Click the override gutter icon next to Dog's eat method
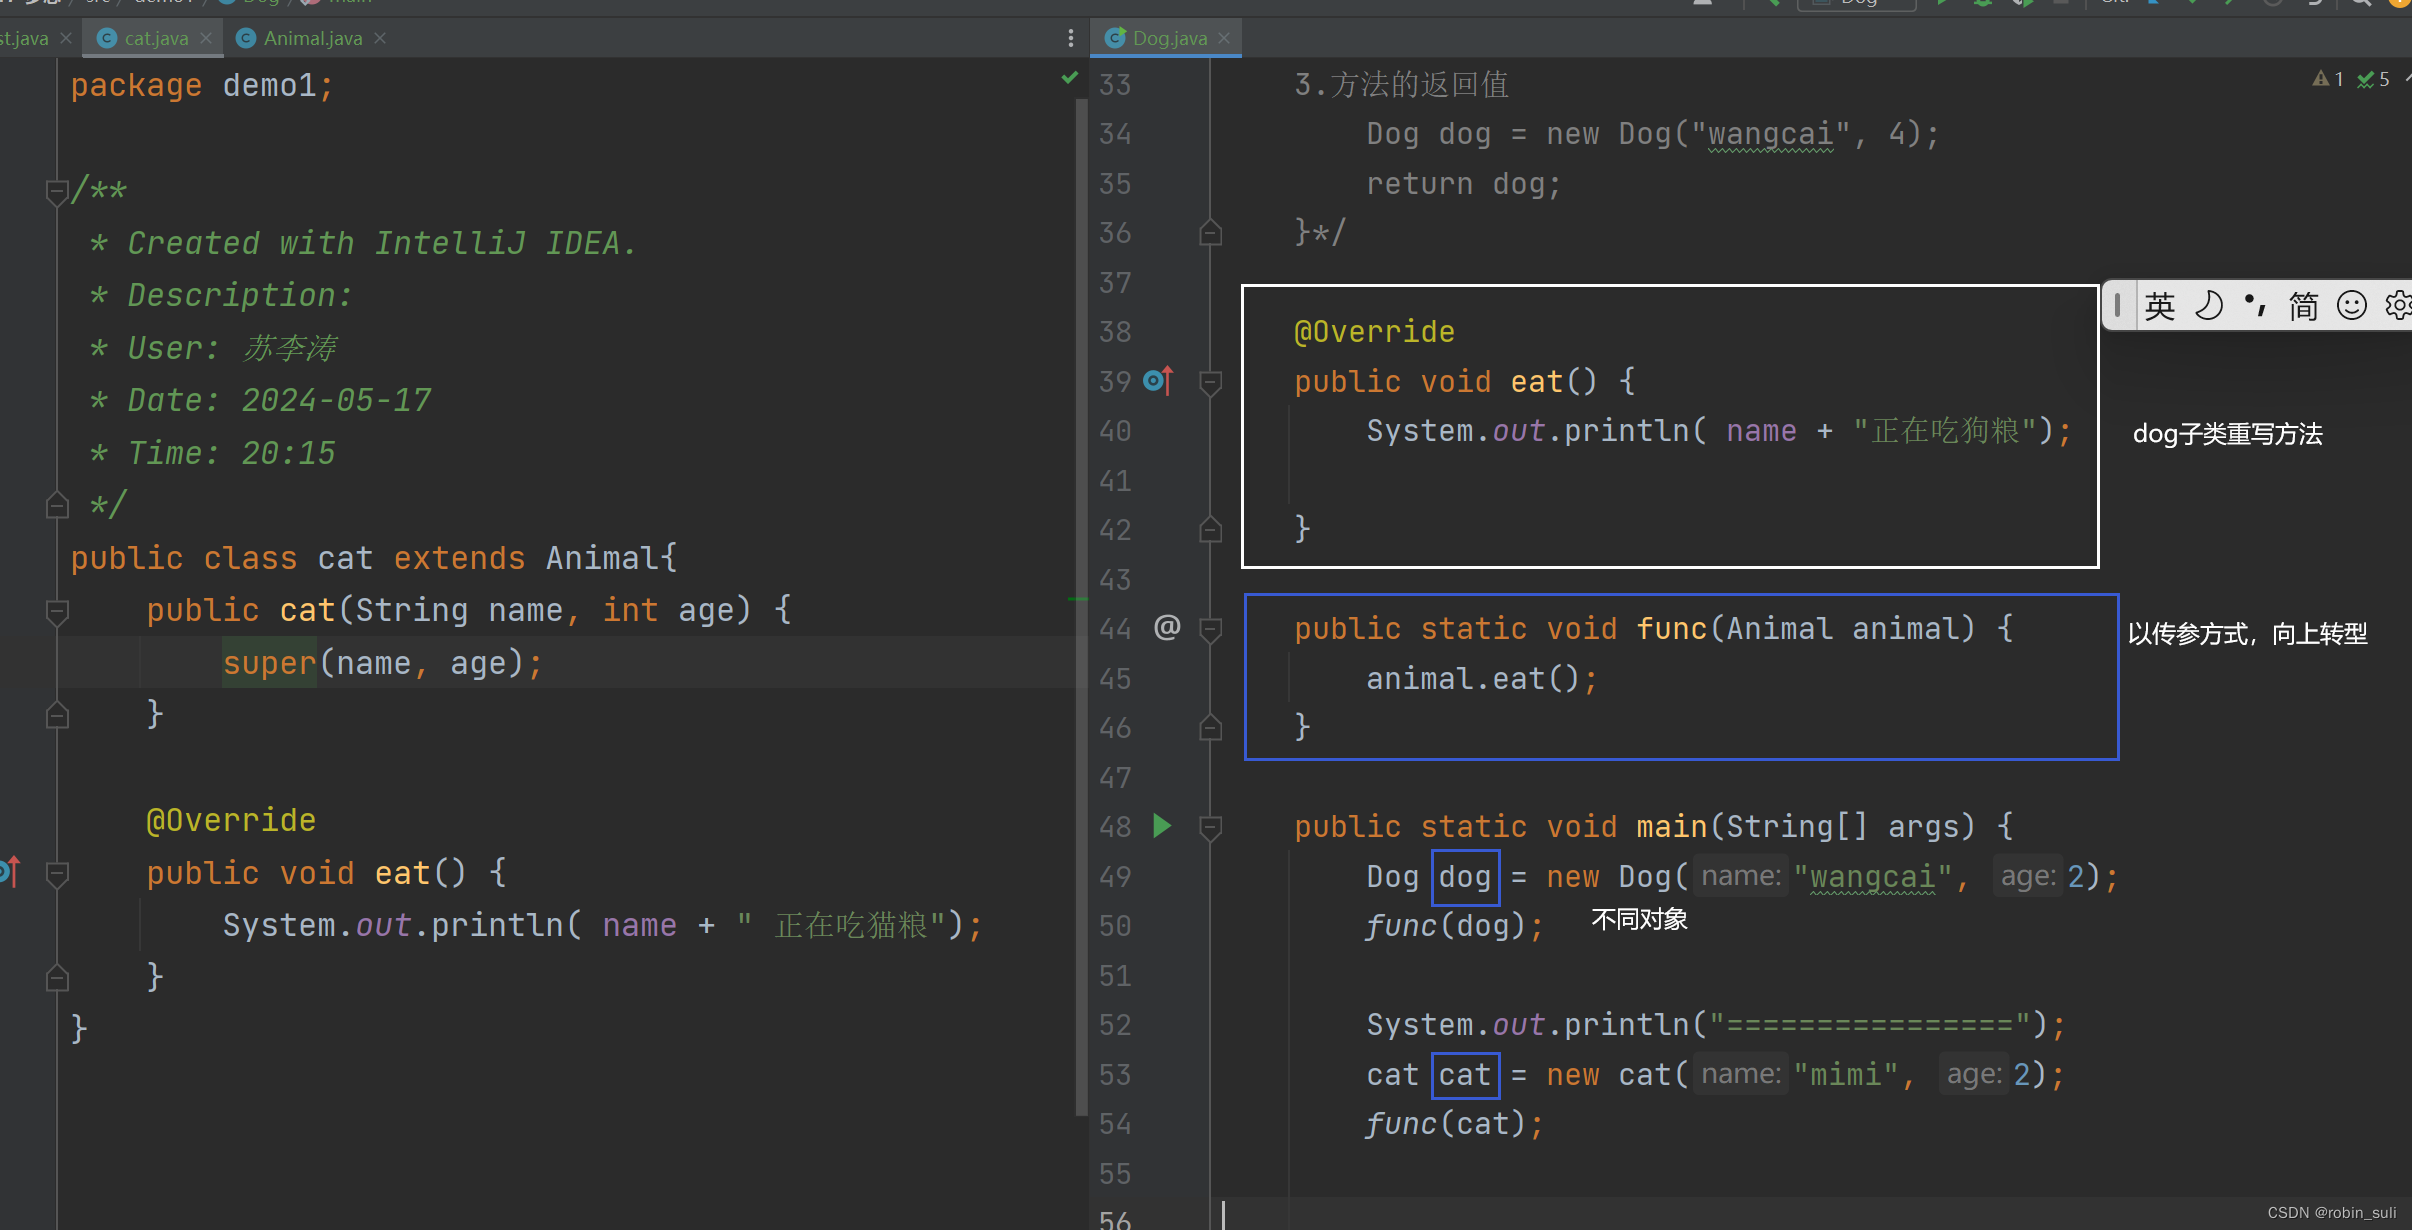 point(1157,381)
